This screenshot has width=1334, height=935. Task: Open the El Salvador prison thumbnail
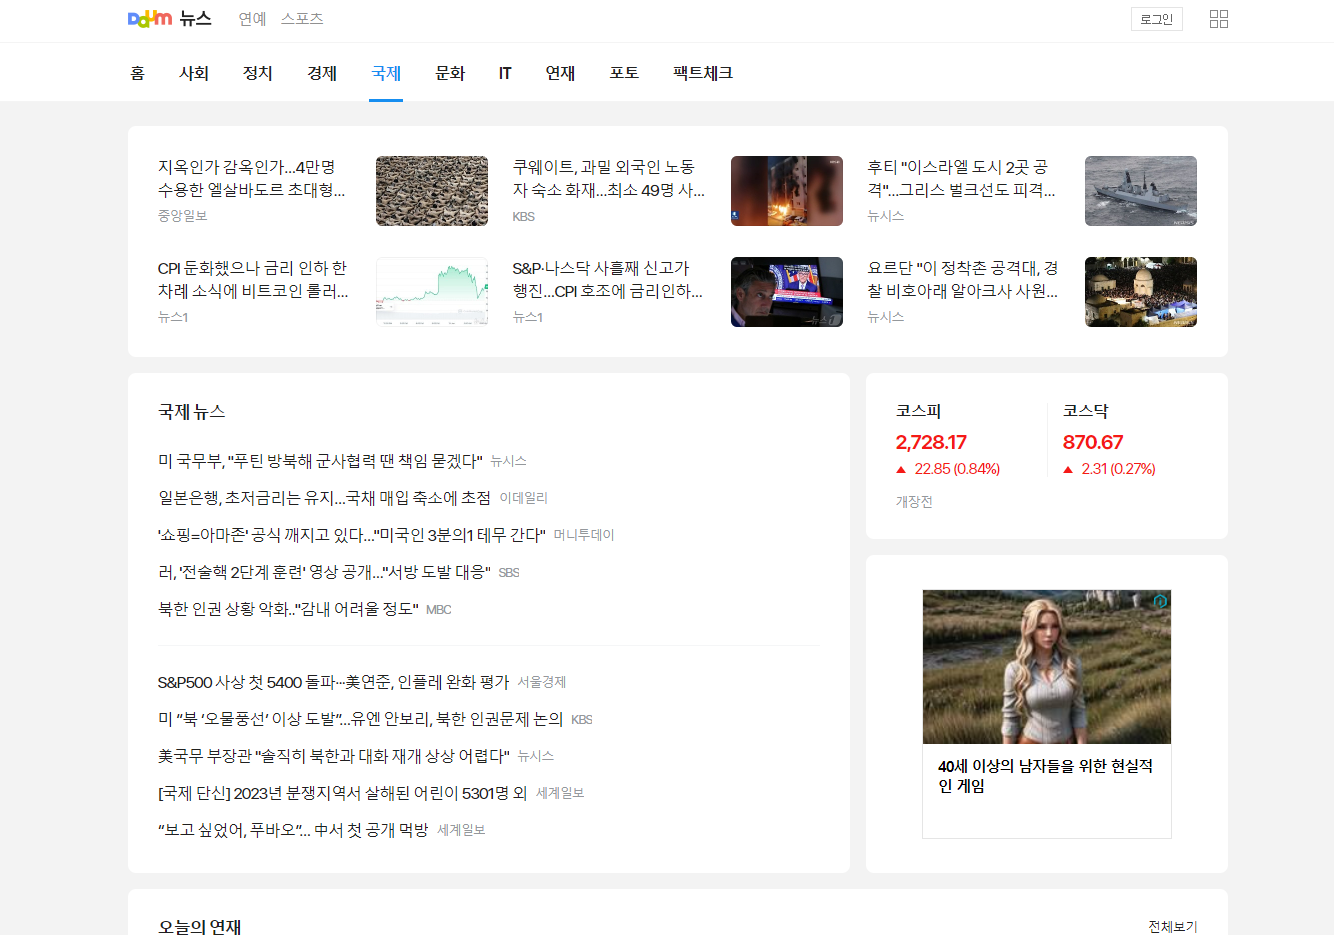432,191
